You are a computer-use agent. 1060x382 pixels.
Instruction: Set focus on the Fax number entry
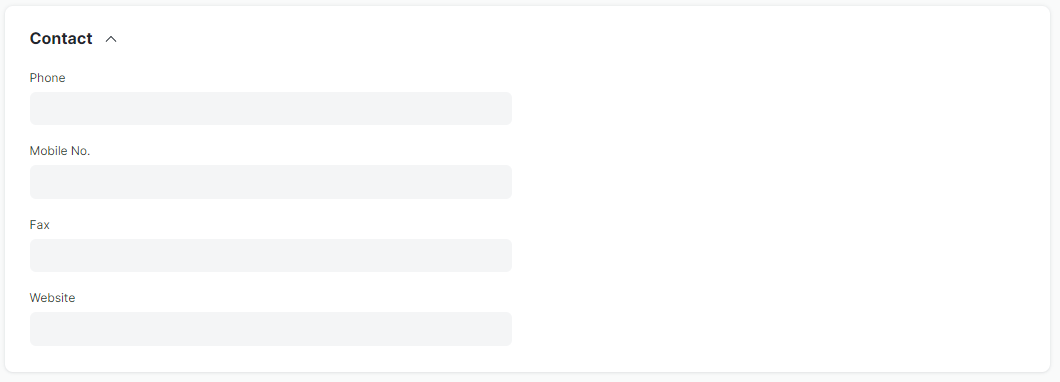[x=270, y=255]
